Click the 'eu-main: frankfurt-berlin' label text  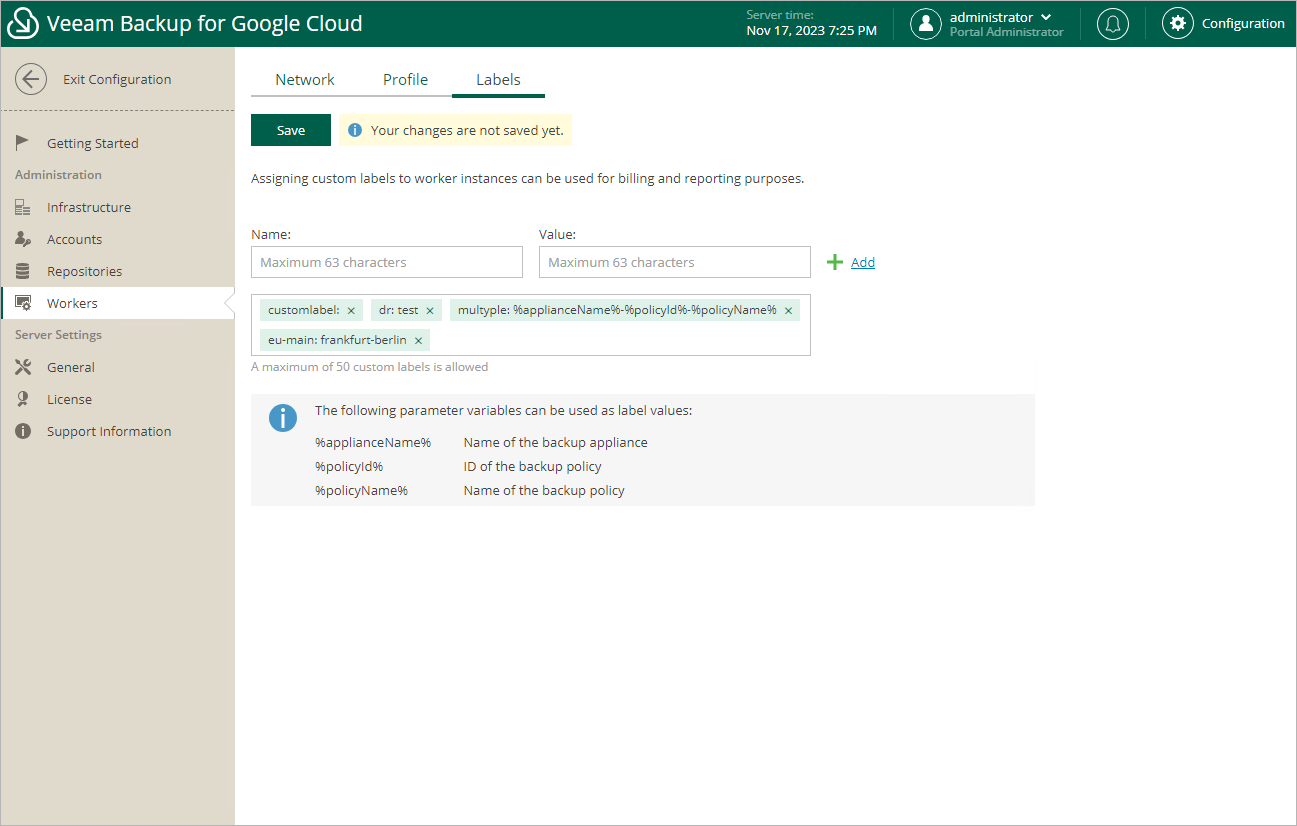[x=337, y=340]
